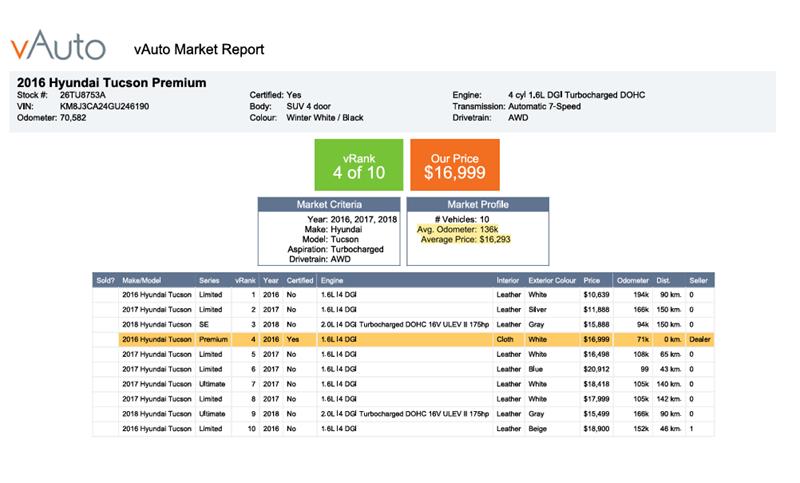This screenshot has height=483, width=800.
Task: Click the 65 km distance cell
Action: click(x=670, y=354)
